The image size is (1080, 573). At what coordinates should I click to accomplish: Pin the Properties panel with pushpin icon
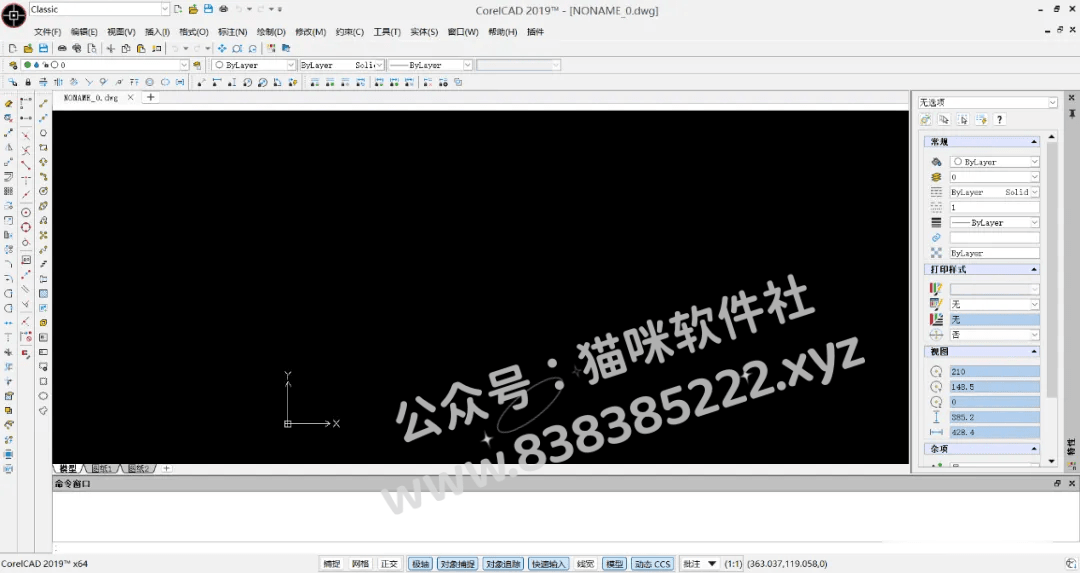click(1072, 113)
